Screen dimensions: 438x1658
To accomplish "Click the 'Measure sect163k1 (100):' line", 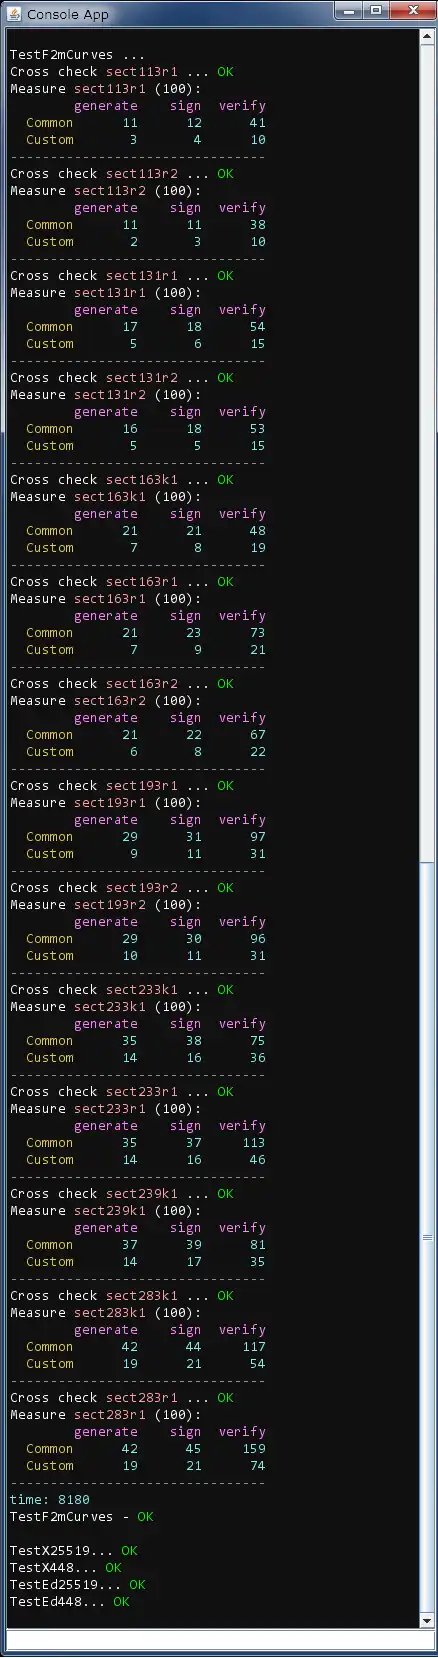I will (106, 497).
